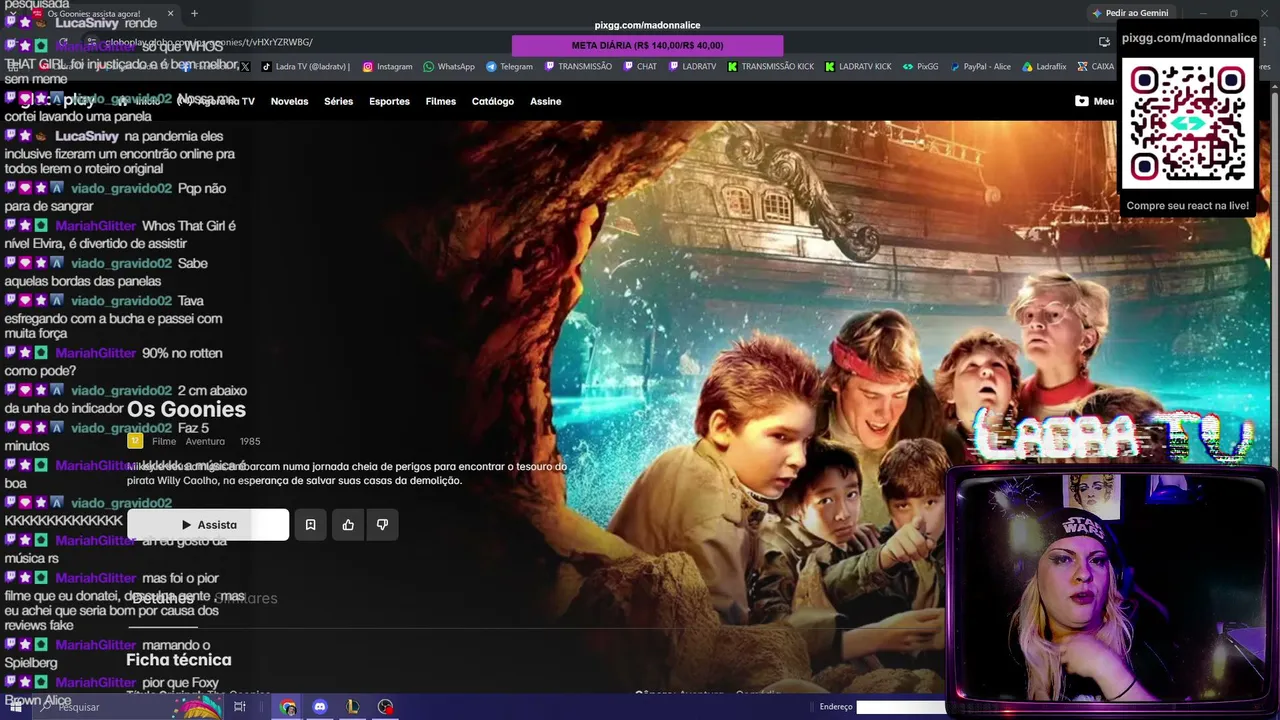Open the Telegram bookmark

510,67
